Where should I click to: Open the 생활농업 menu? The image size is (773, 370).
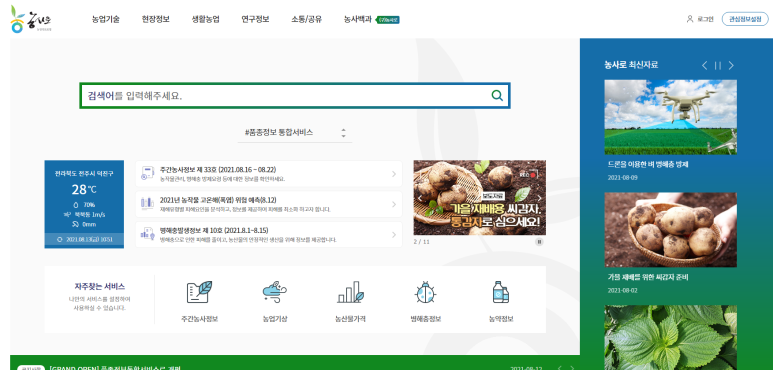[206, 20]
